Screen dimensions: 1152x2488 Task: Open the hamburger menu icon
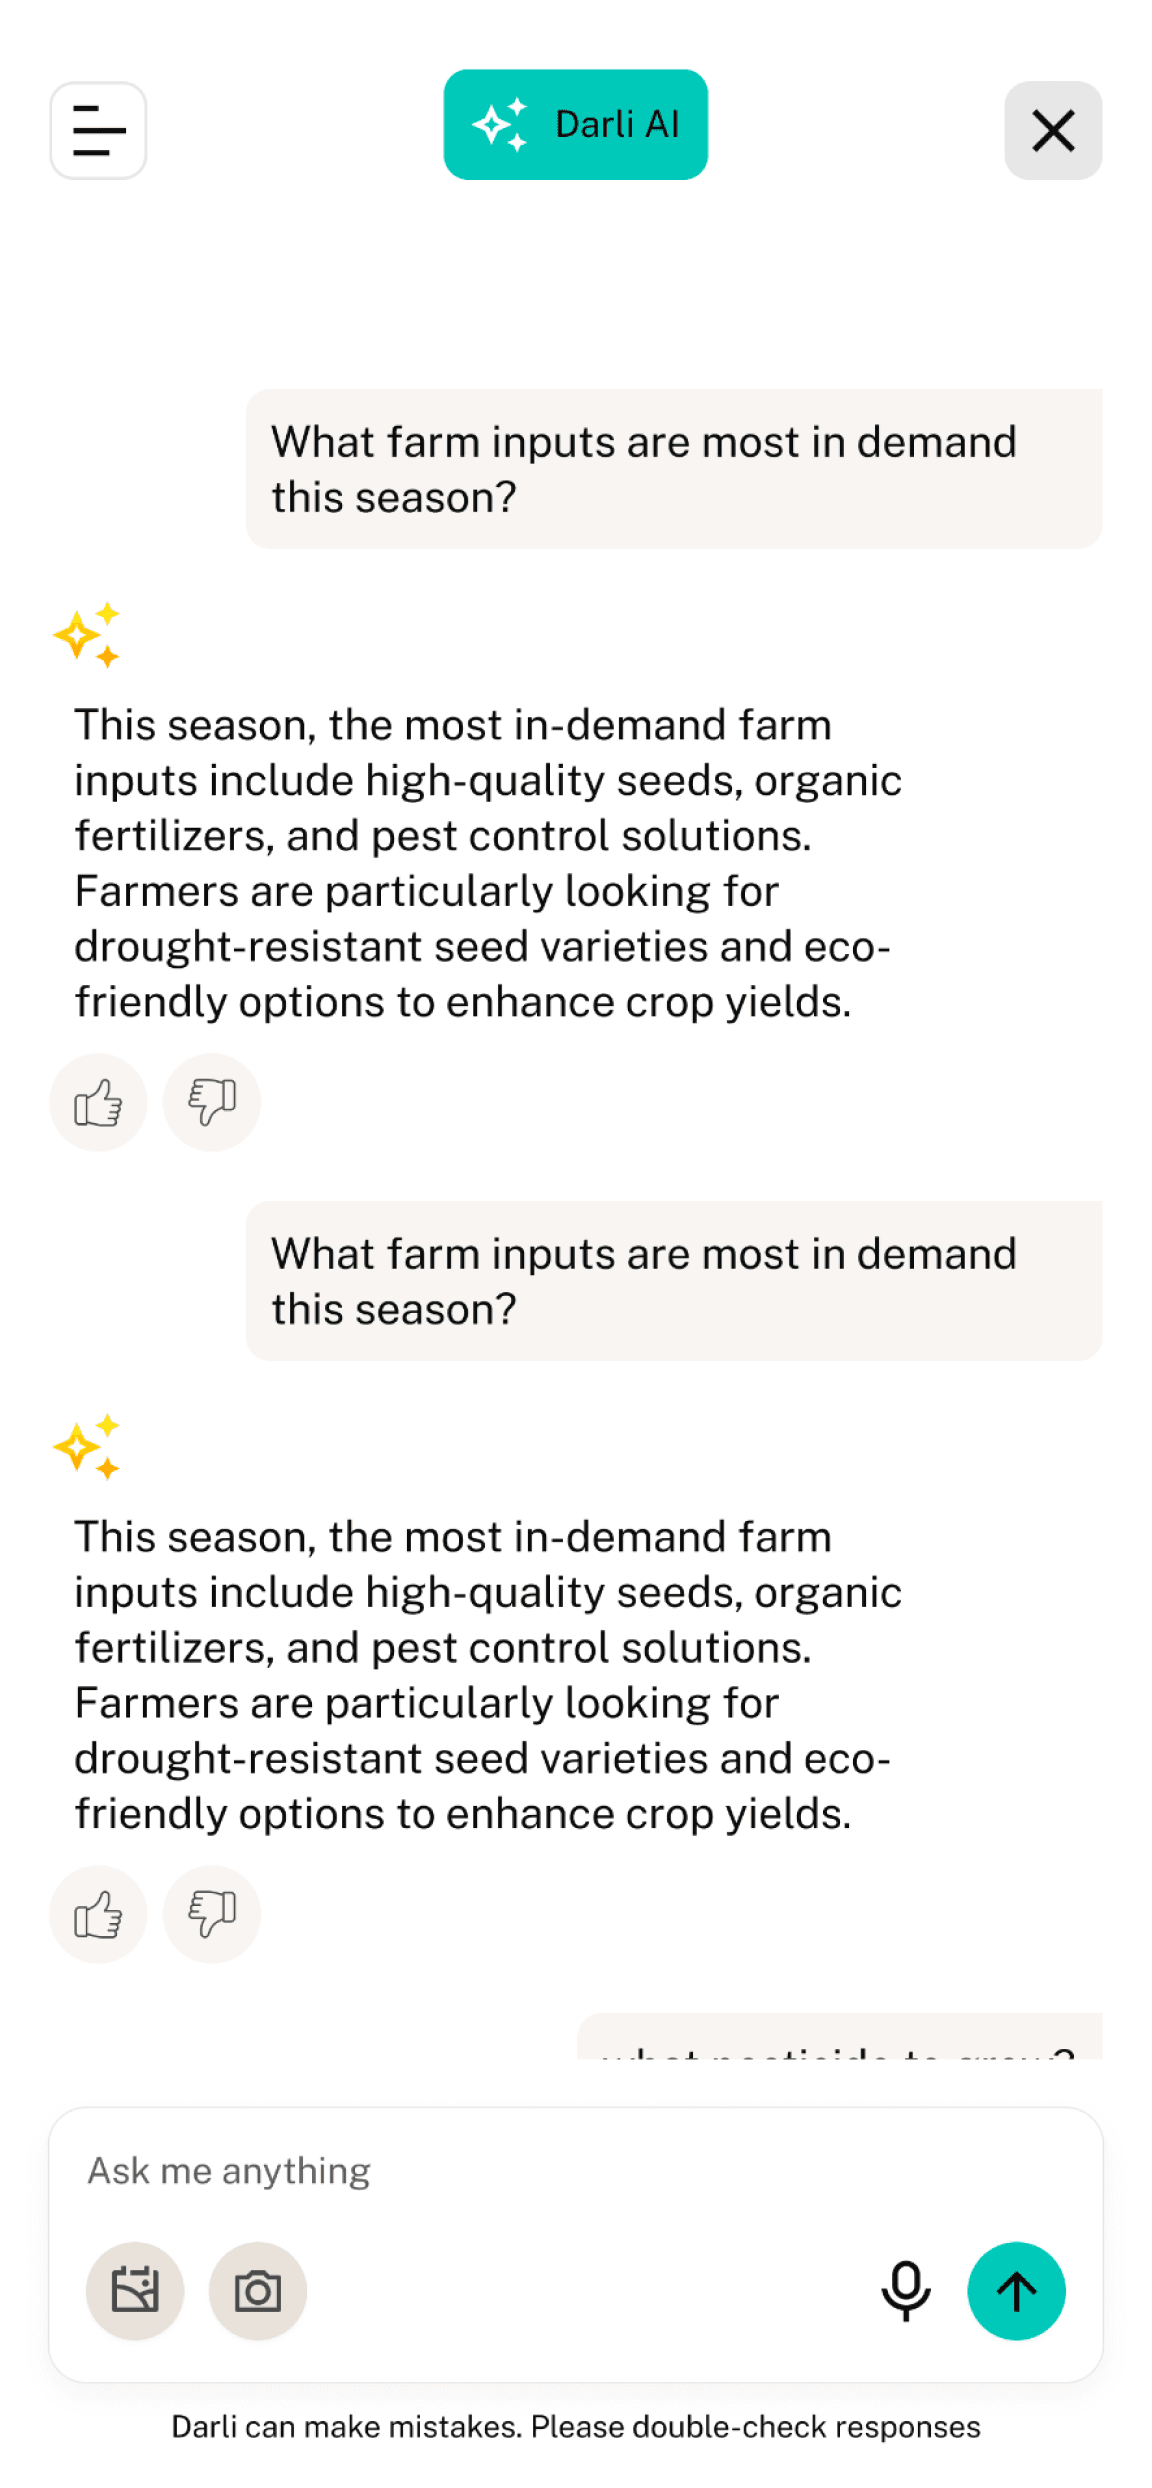coord(98,130)
